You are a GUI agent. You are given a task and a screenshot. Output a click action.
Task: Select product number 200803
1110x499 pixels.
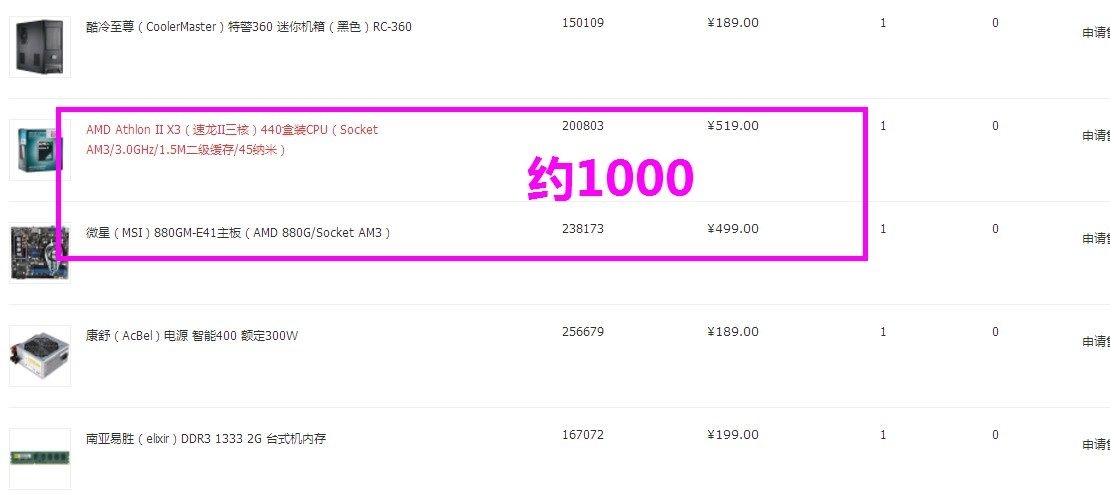[583, 126]
